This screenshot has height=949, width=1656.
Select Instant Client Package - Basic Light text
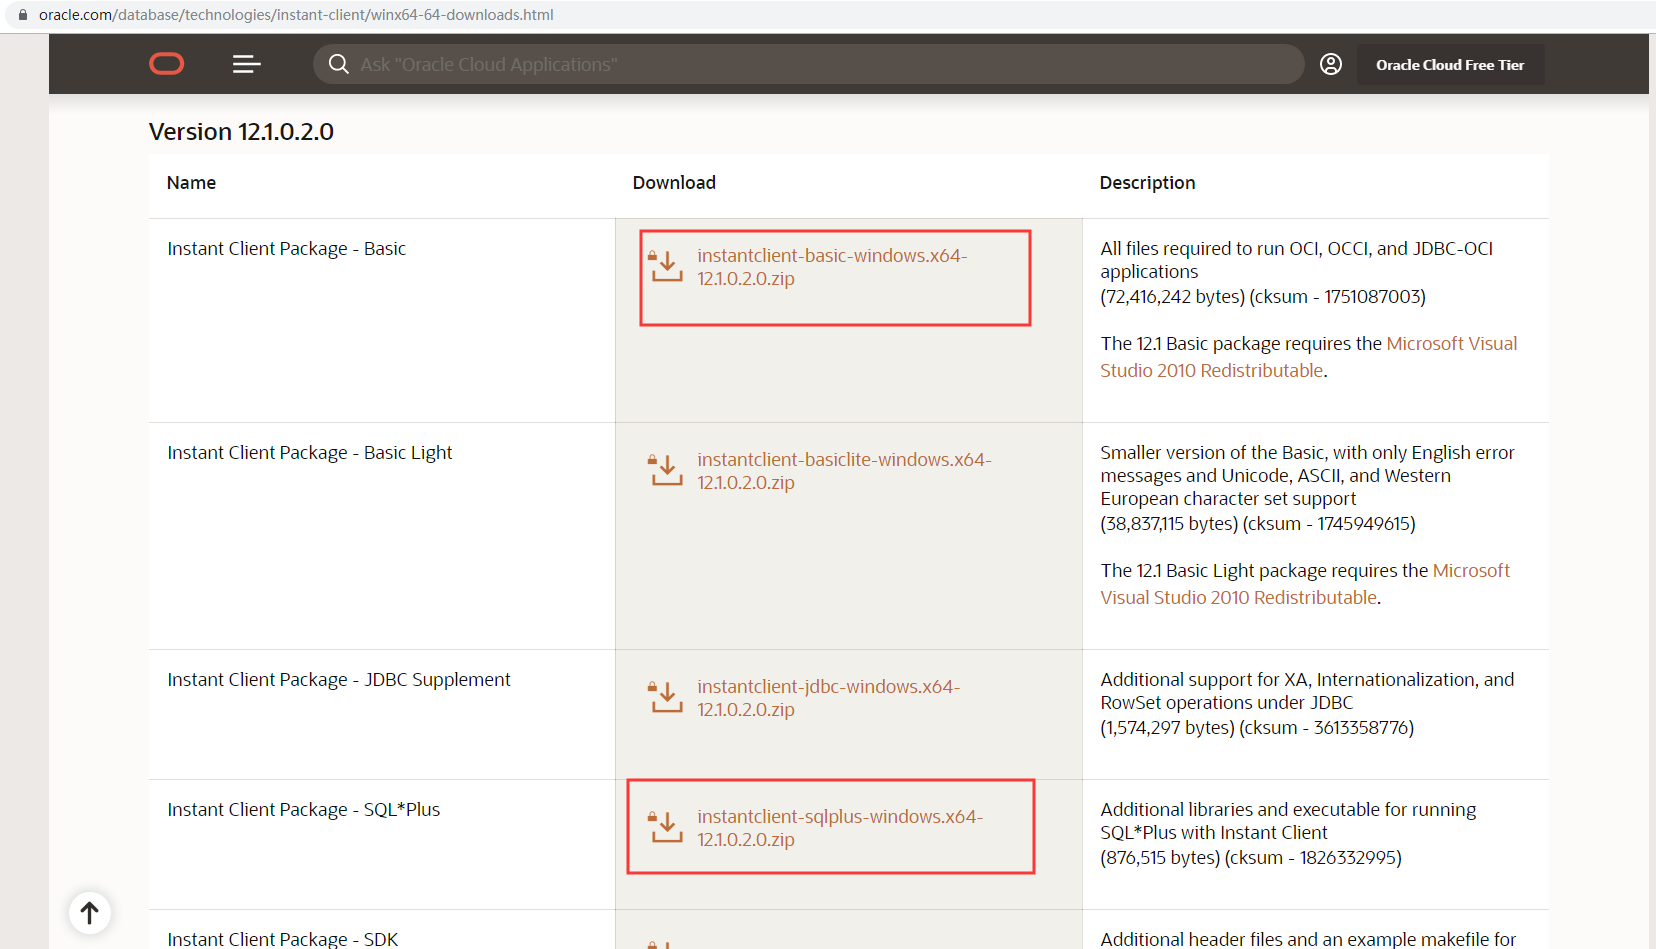(309, 453)
